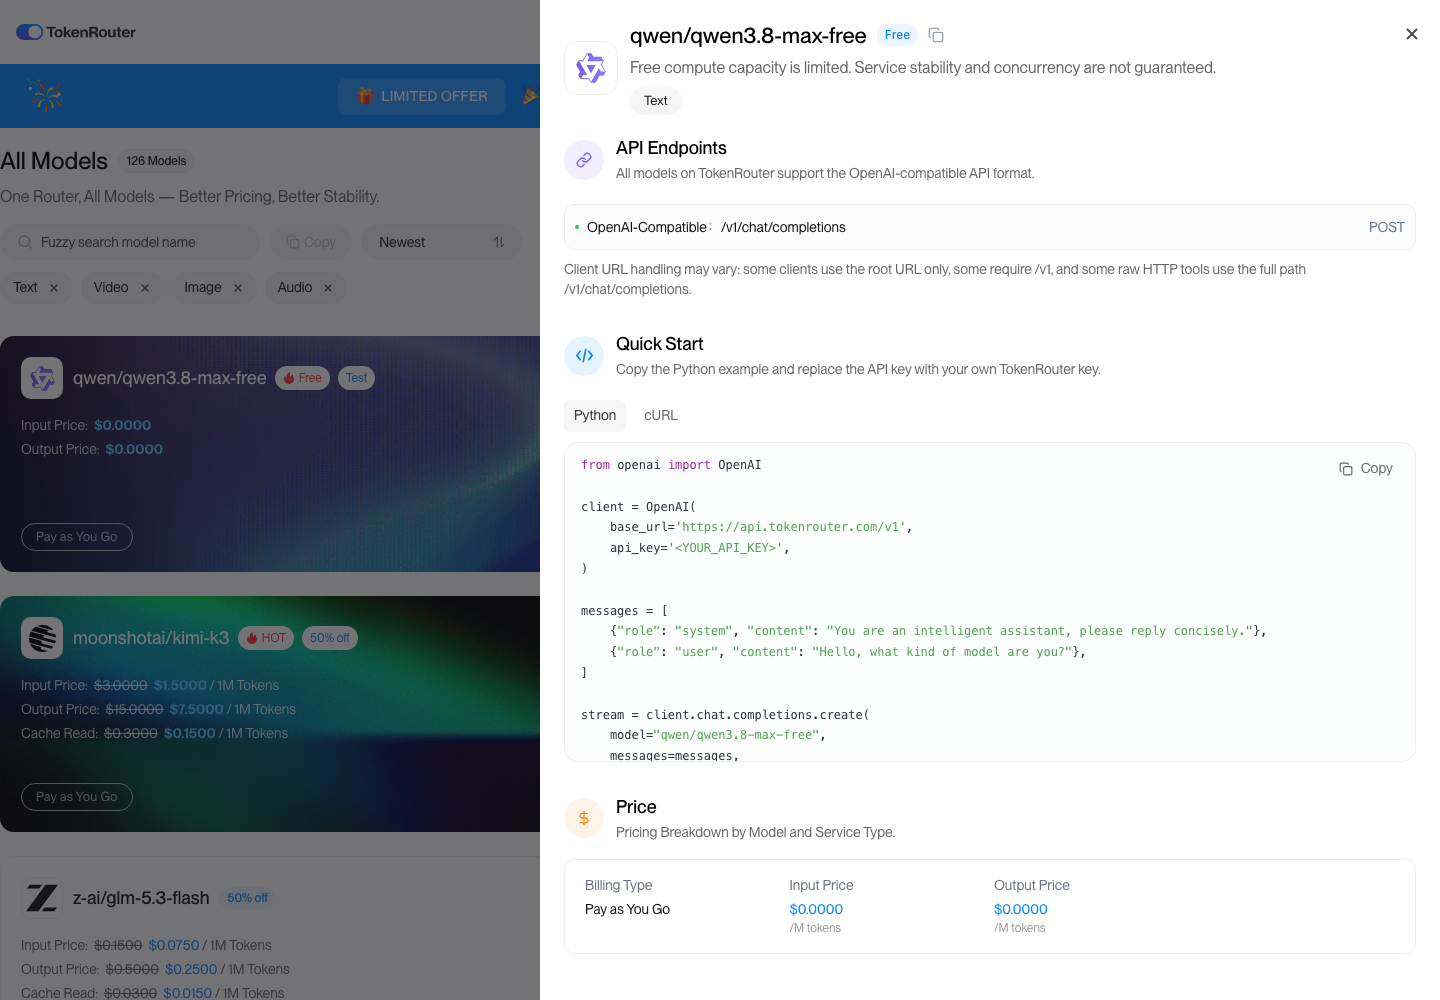Image resolution: width=1440 pixels, height=1000 pixels.
Task: Click the $0.0000 output price in table
Action: point(1021,909)
